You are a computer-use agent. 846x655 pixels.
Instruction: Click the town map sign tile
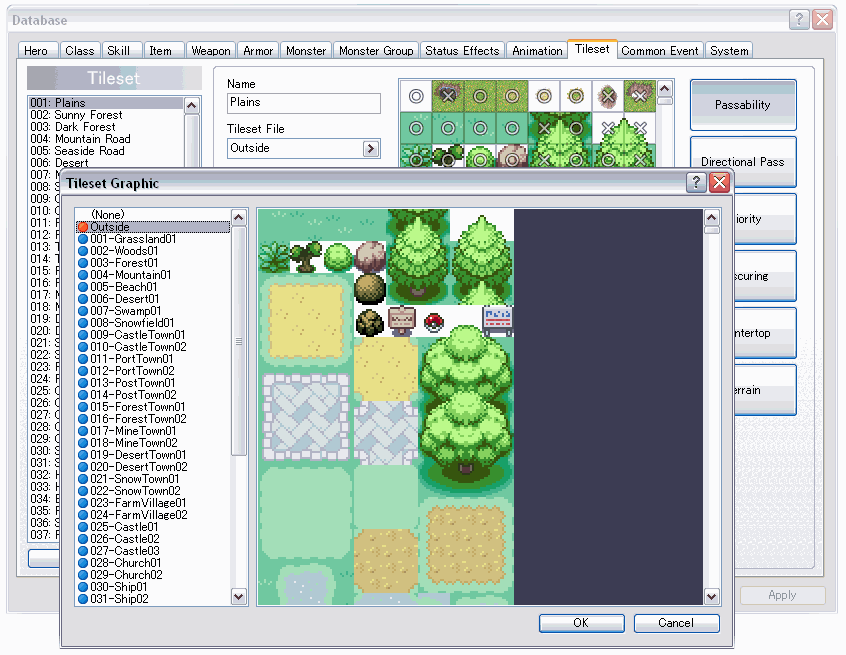click(x=497, y=321)
